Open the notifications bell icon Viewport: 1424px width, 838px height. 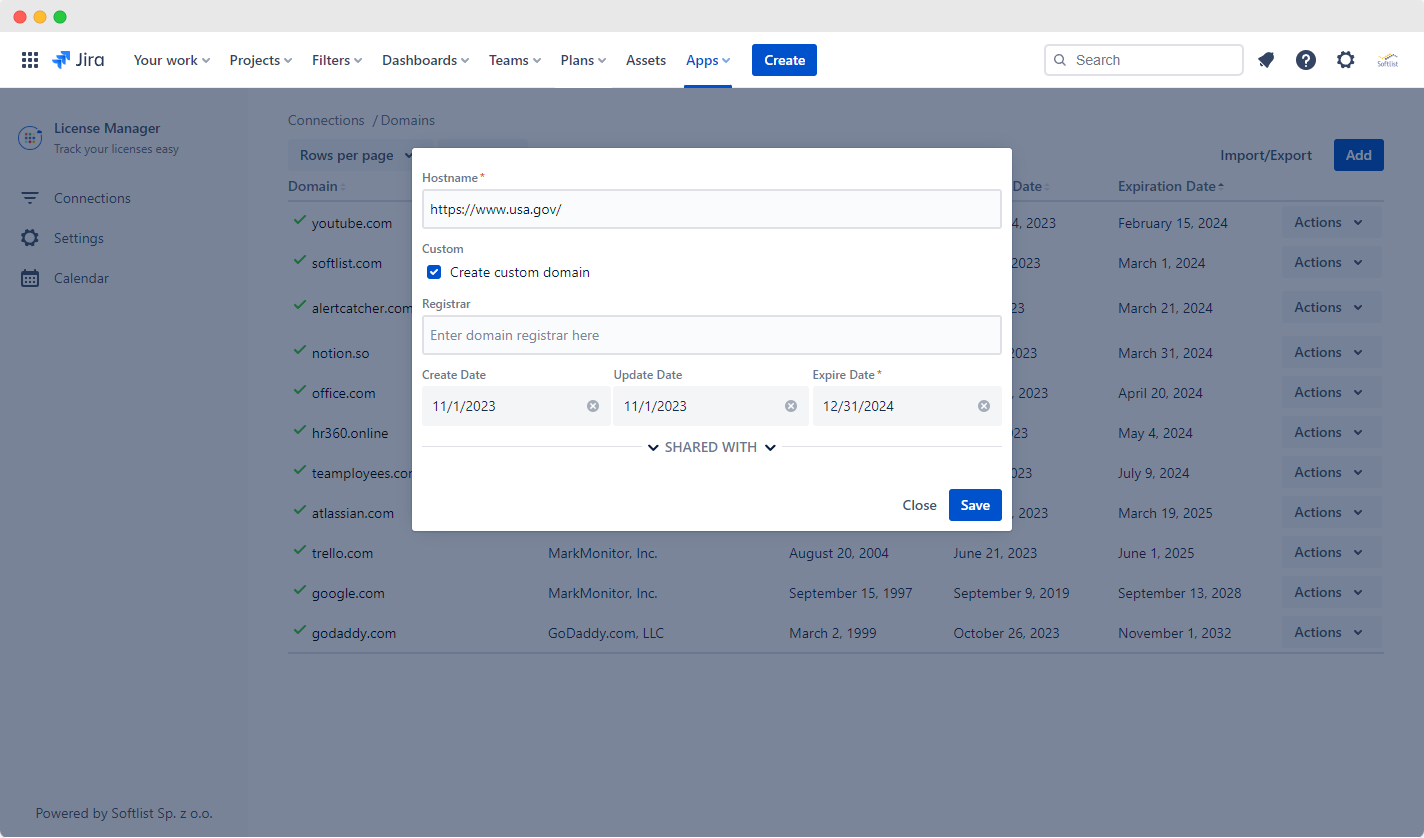coord(1266,60)
